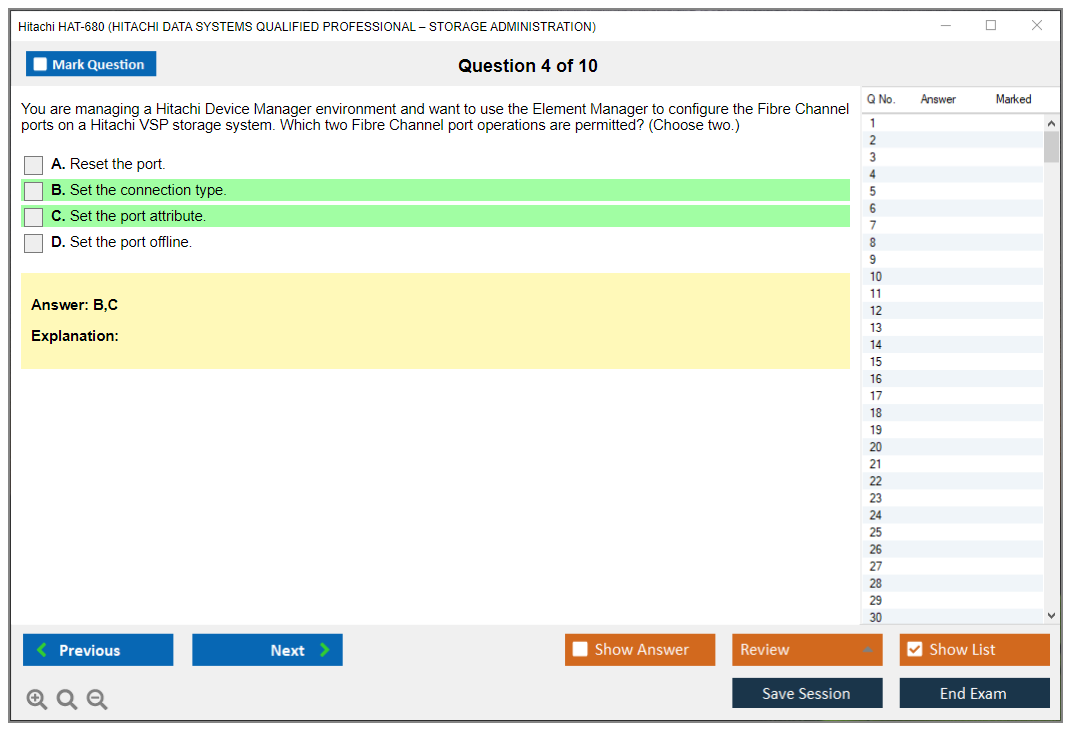This screenshot has width=1075, height=735.
Task: Maximize the exam window
Action: tap(991, 26)
